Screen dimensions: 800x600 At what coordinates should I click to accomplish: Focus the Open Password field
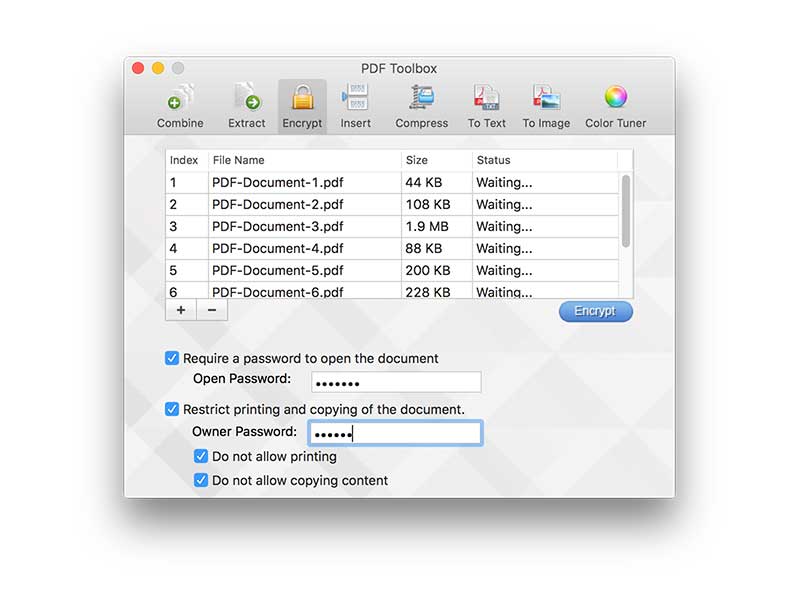coord(396,382)
